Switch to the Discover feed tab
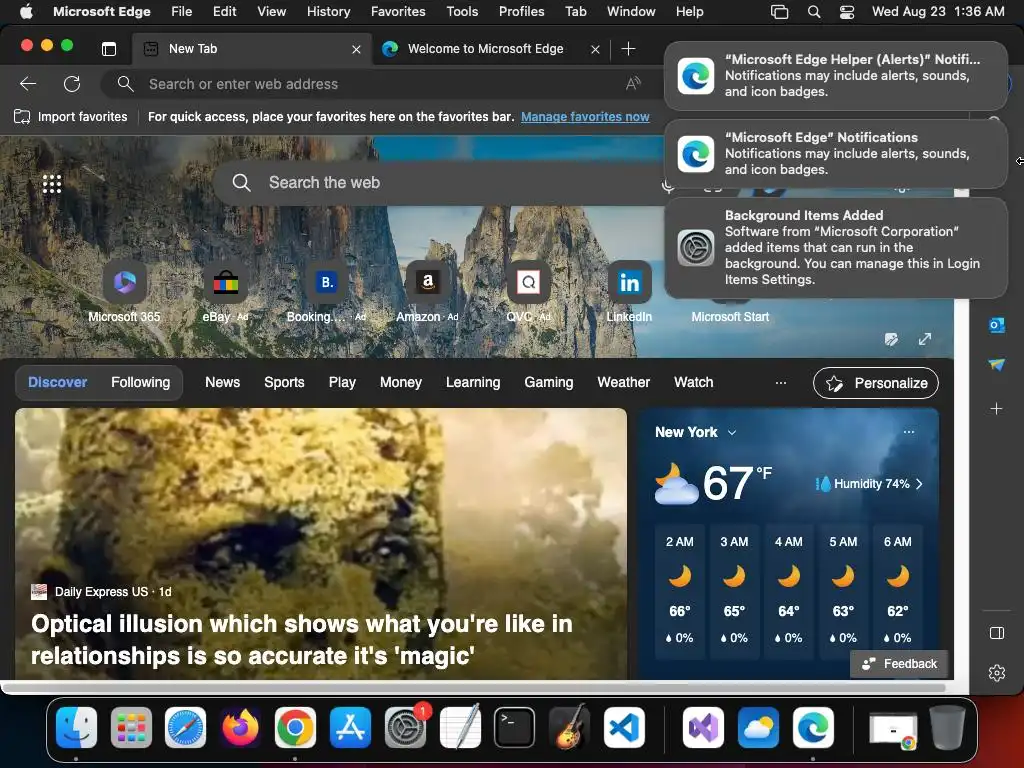 (x=57, y=383)
